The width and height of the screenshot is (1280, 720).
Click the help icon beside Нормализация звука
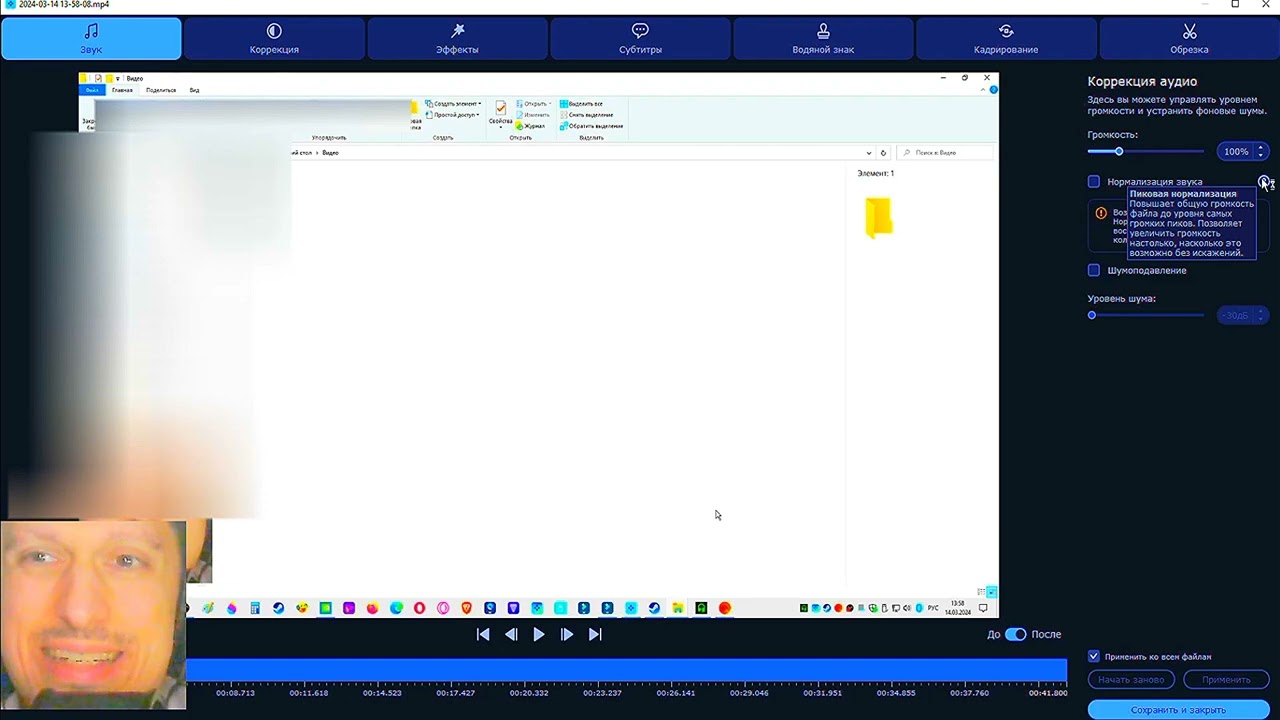tap(1264, 182)
